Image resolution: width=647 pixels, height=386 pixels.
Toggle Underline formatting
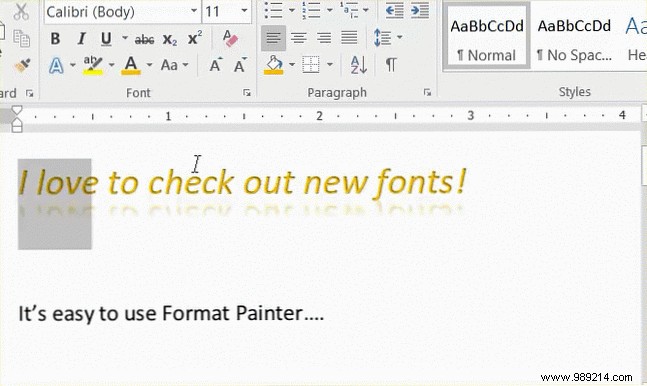[x=106, y=39]
